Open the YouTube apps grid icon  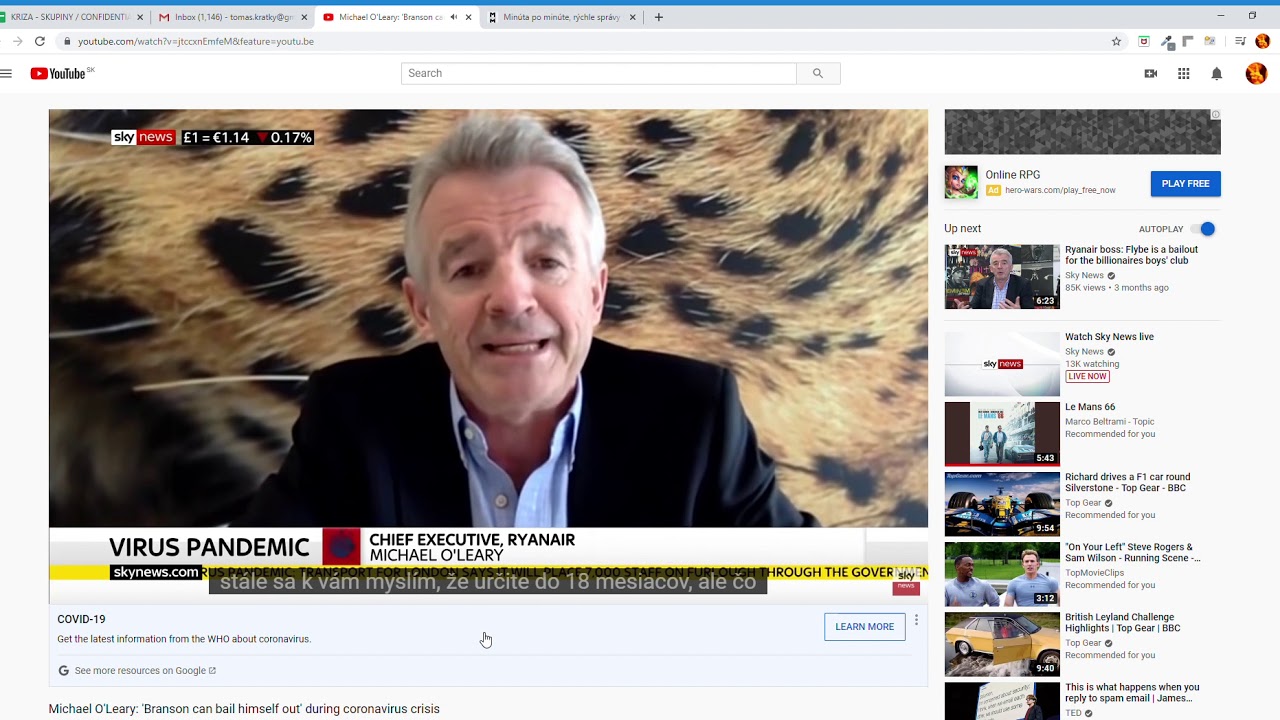(x=1184, y=73)
